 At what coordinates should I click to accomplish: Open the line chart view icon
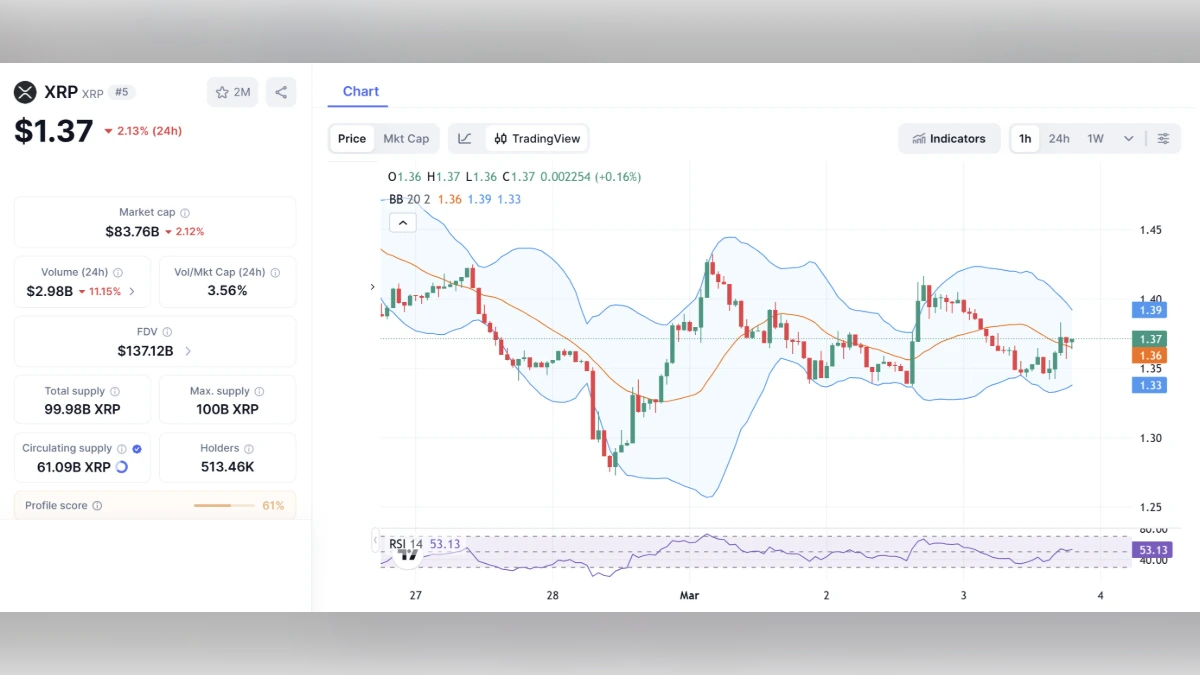pyautogui.click(x=465, y=138)
